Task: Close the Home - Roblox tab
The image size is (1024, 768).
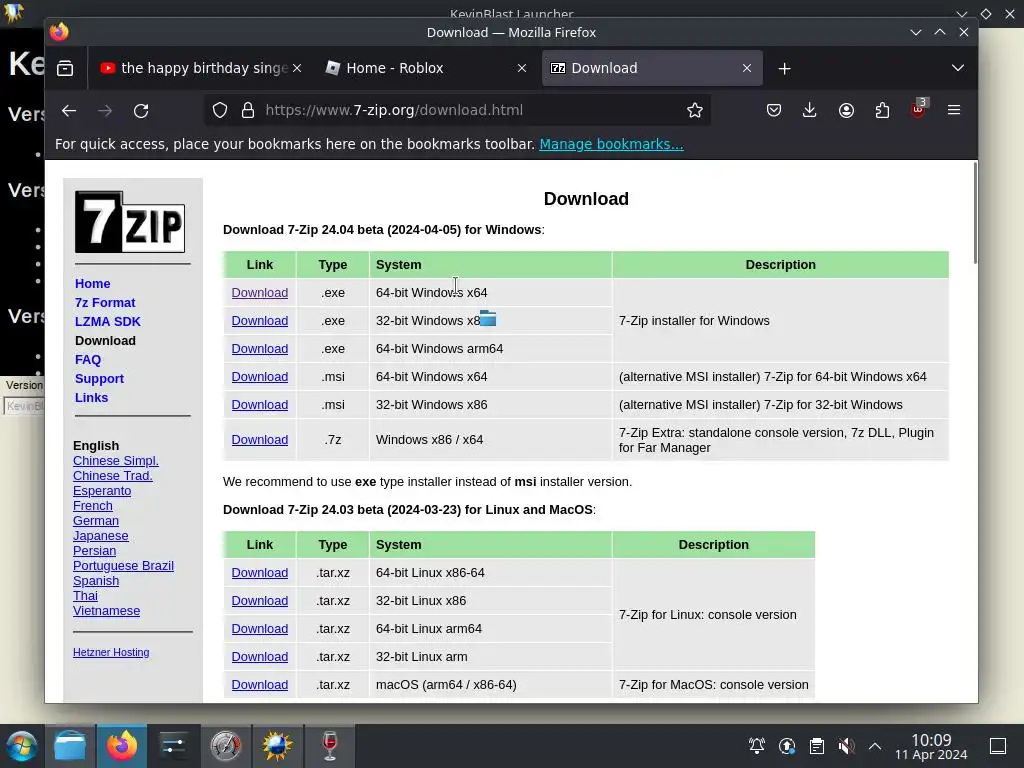Action: 522,68
